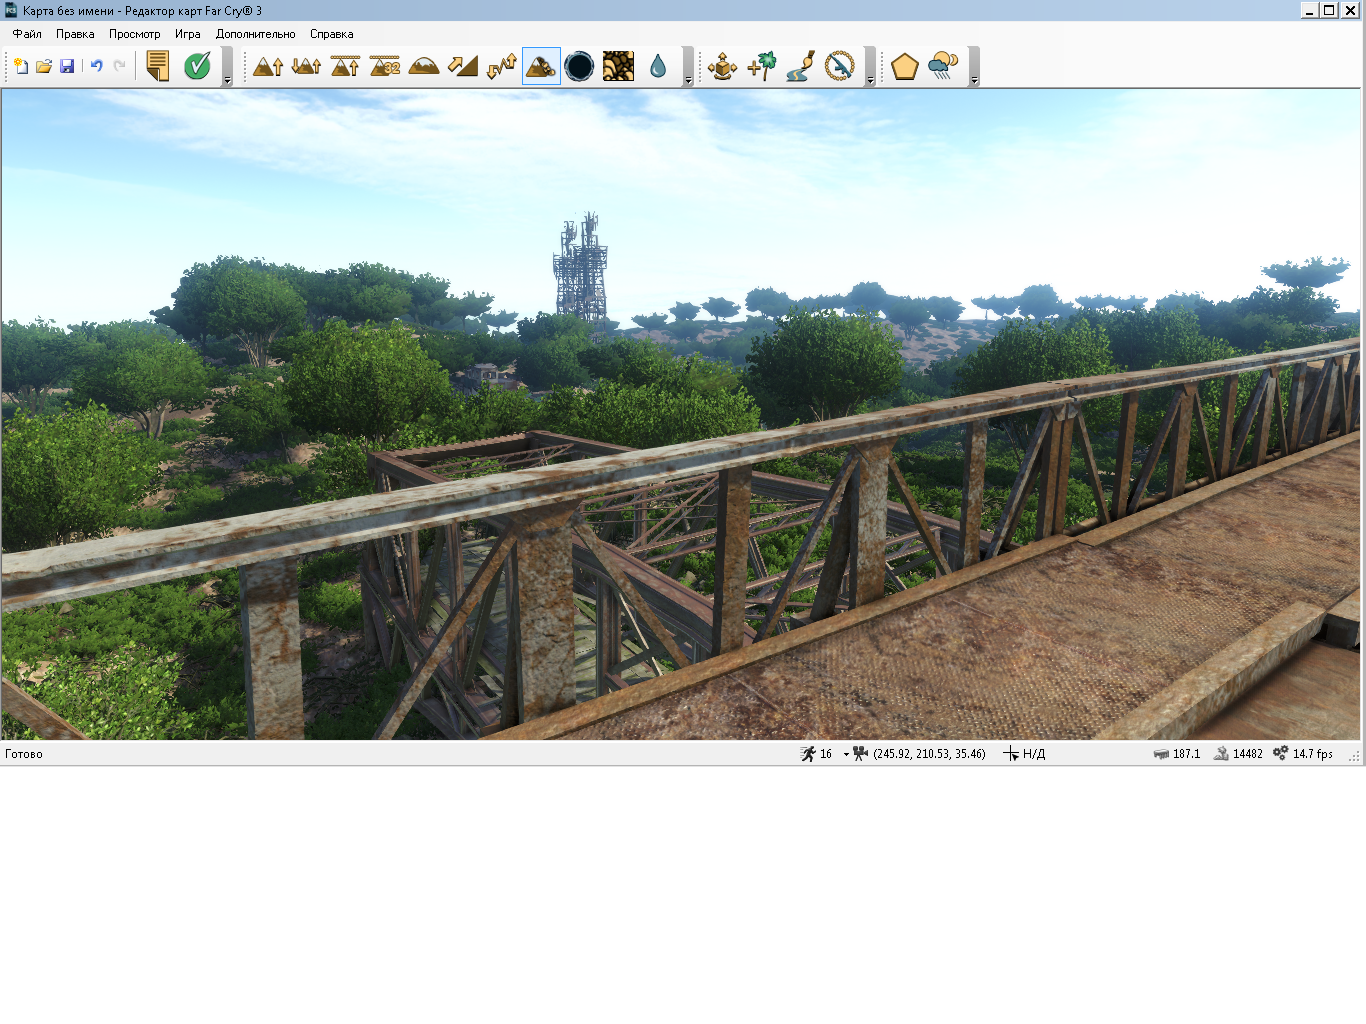Click the "Готово" status text
Image resolution: width=1366 pixels, height=1024 pixels.
pyautogui.click(x=24, y=754)
